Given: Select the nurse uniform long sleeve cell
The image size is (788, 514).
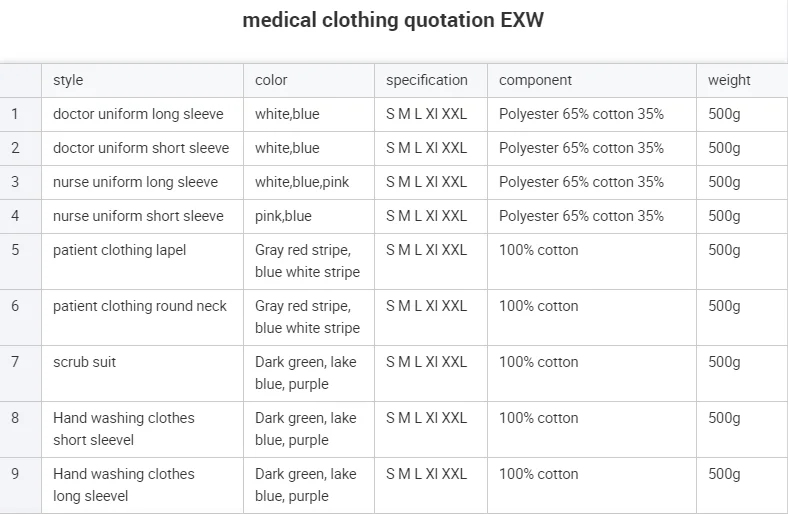Looking at the screenshot, I should point(142,182).
